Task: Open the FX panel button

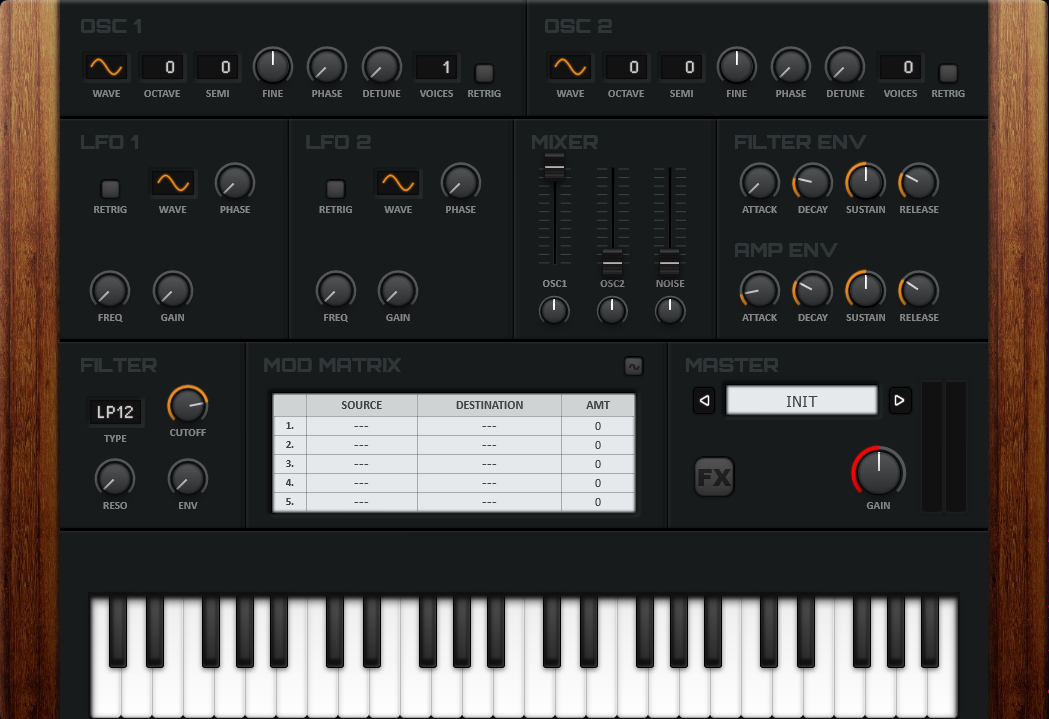Action: 714,477
